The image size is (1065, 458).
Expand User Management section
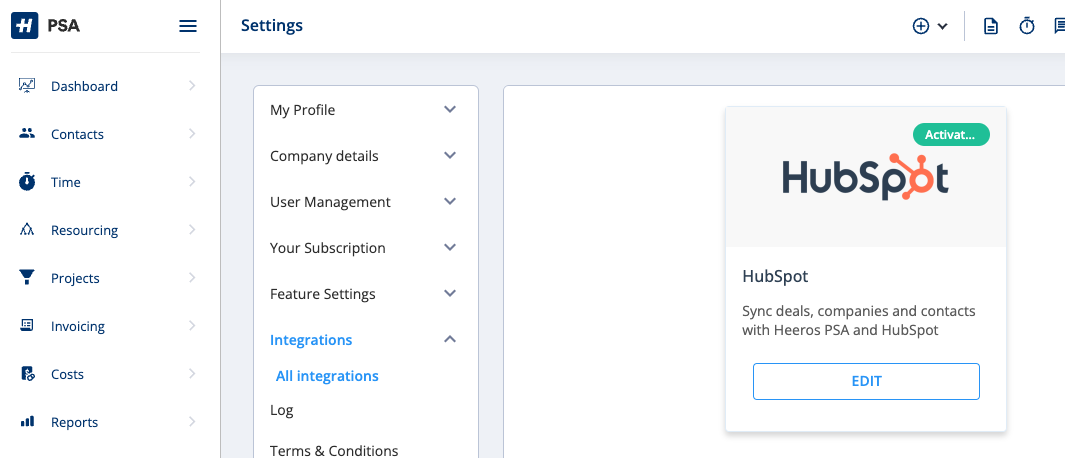click(x=450, y=202)
